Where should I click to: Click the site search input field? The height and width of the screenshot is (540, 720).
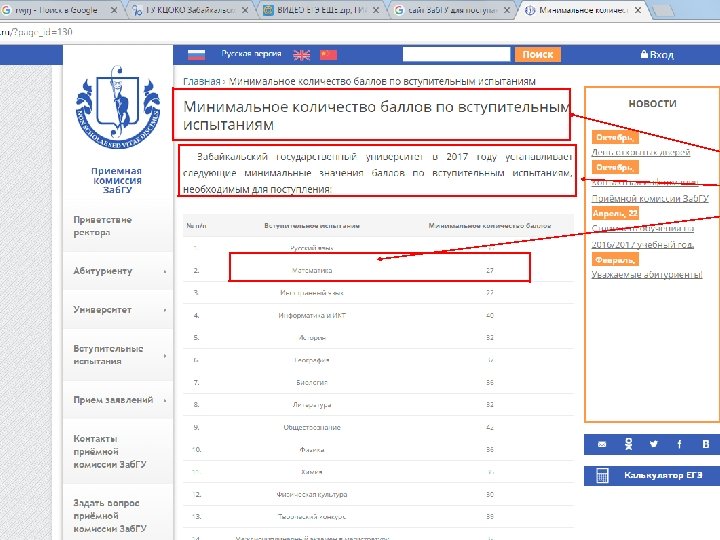point(456,54)
